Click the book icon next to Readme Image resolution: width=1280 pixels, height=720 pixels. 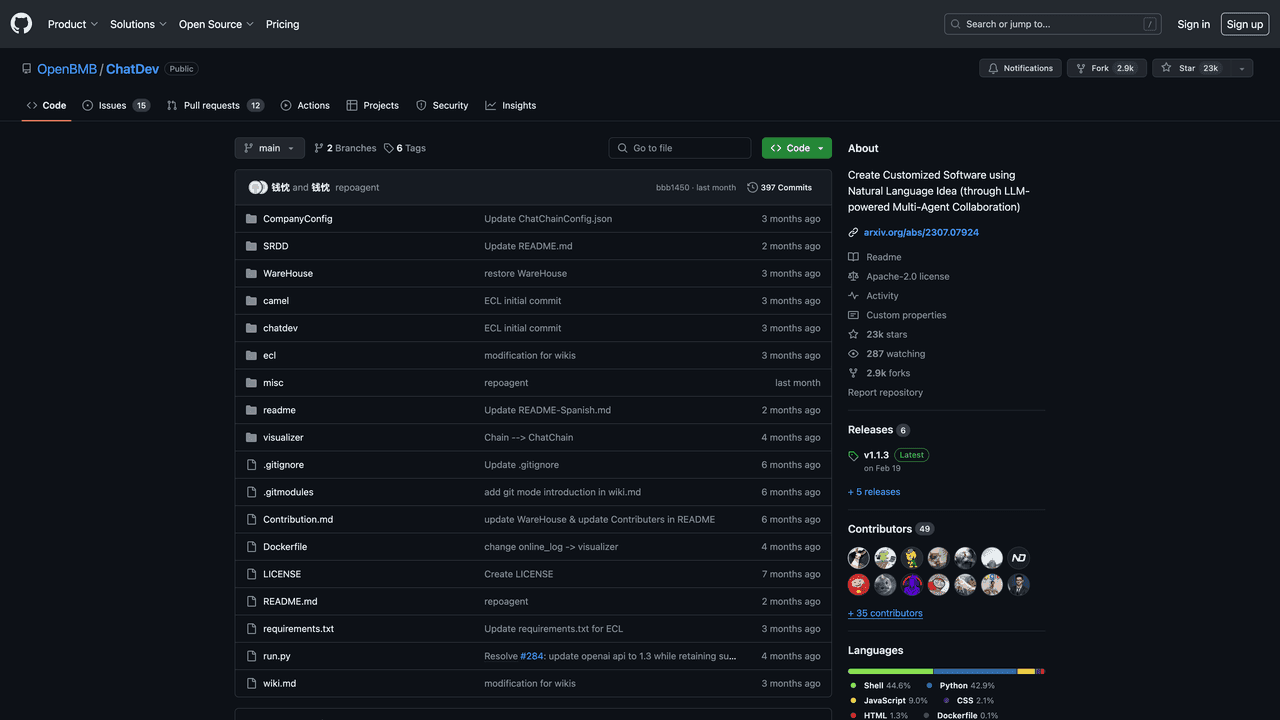[x=853, y=257]
